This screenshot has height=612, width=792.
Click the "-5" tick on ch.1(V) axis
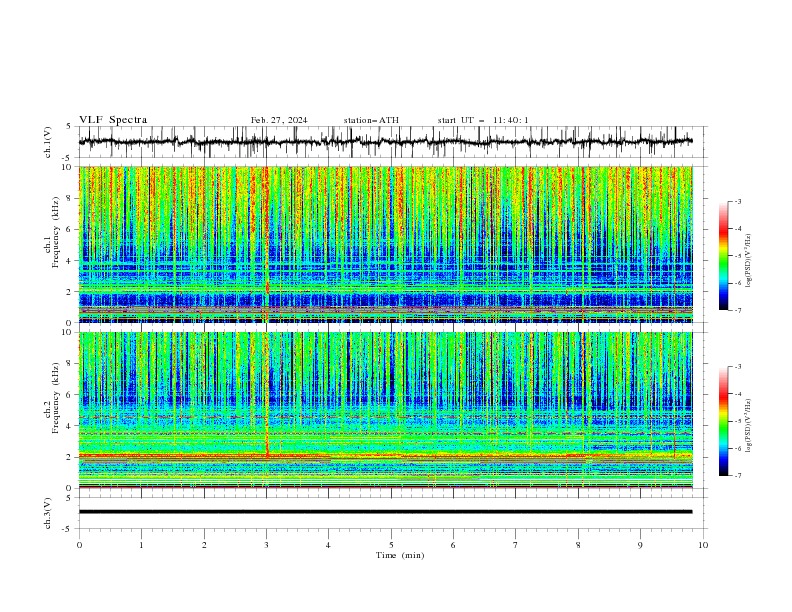tap(68, 158)
